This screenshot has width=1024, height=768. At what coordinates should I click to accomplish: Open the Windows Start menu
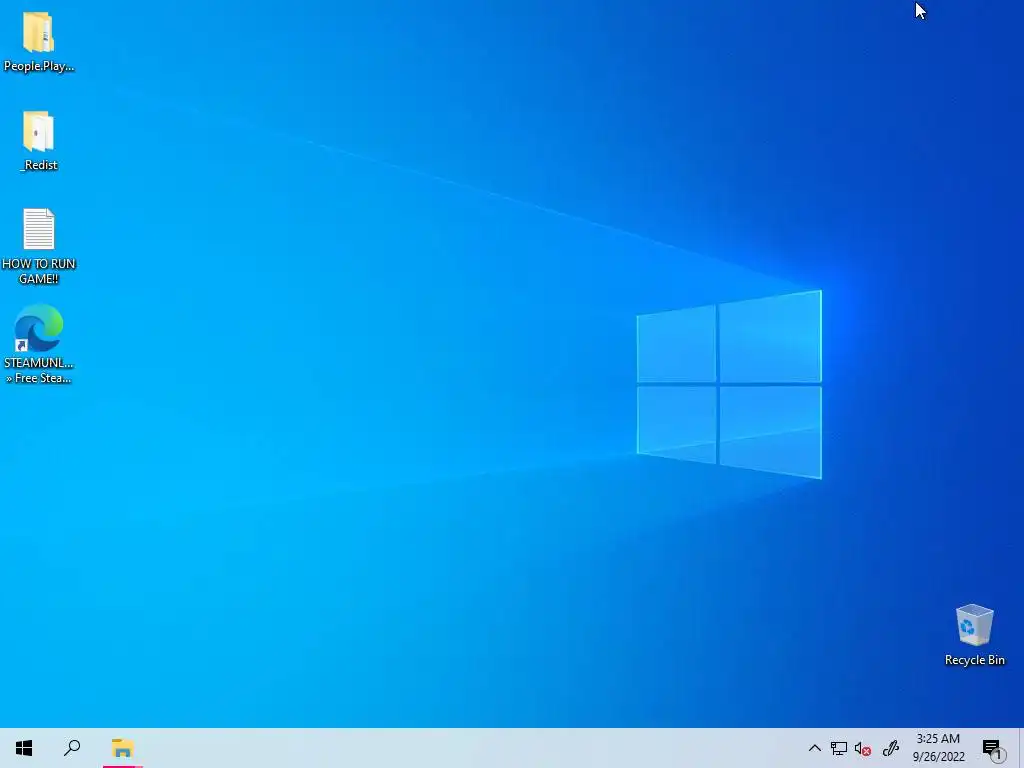tap(24, 748)
